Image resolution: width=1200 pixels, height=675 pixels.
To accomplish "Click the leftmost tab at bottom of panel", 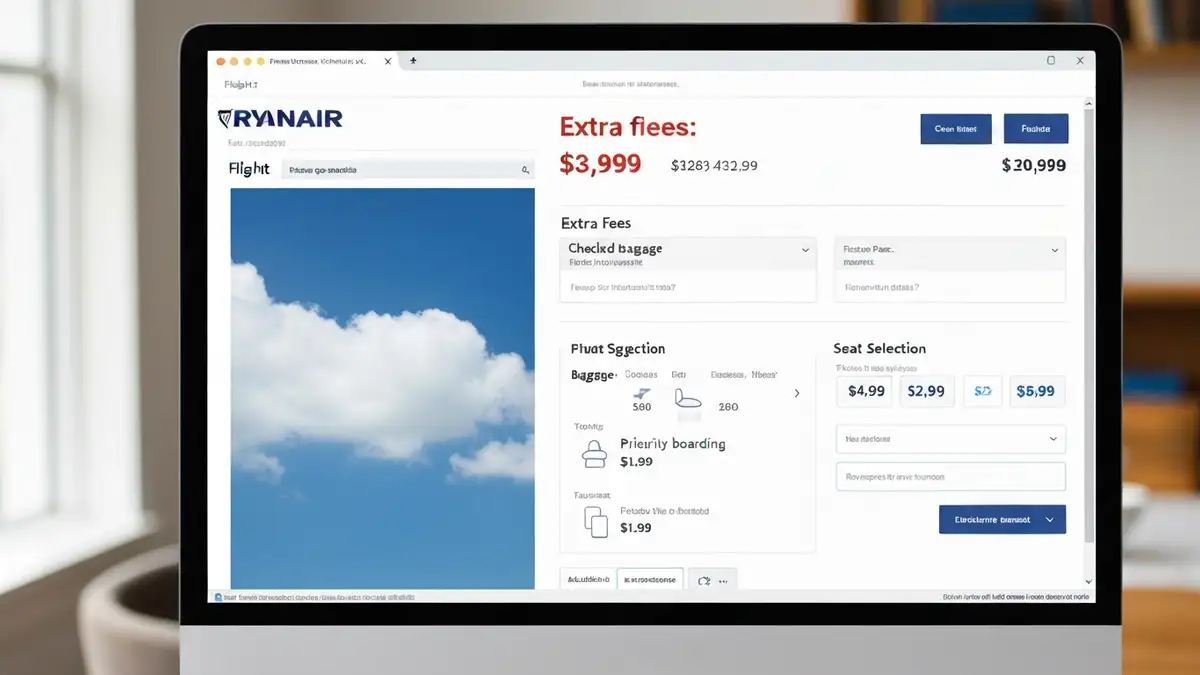I will [587, 579].
